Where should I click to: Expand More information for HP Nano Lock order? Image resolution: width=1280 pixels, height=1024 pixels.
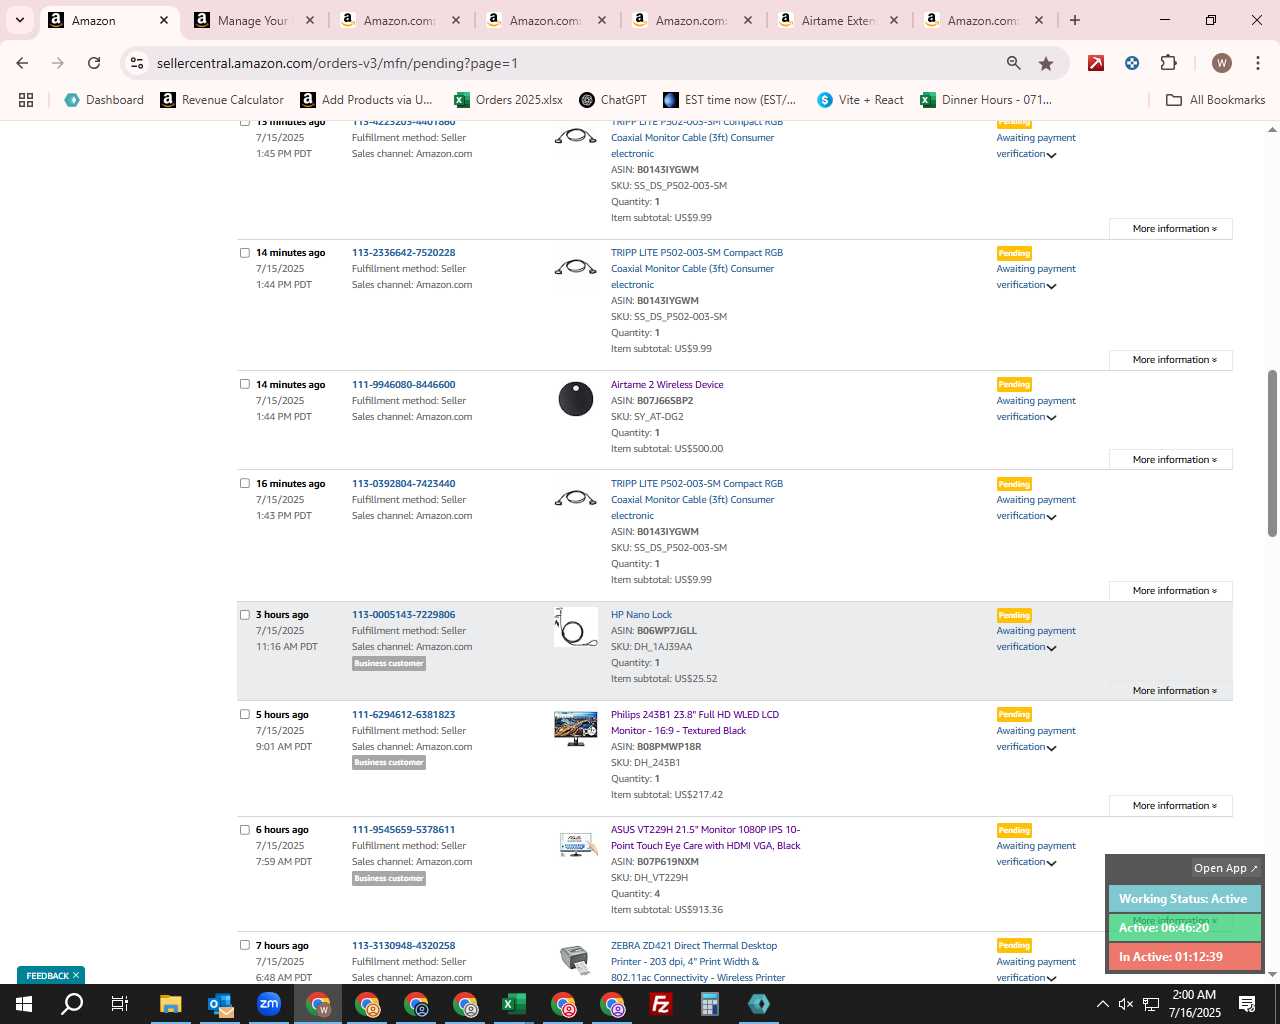(1171, 691)
